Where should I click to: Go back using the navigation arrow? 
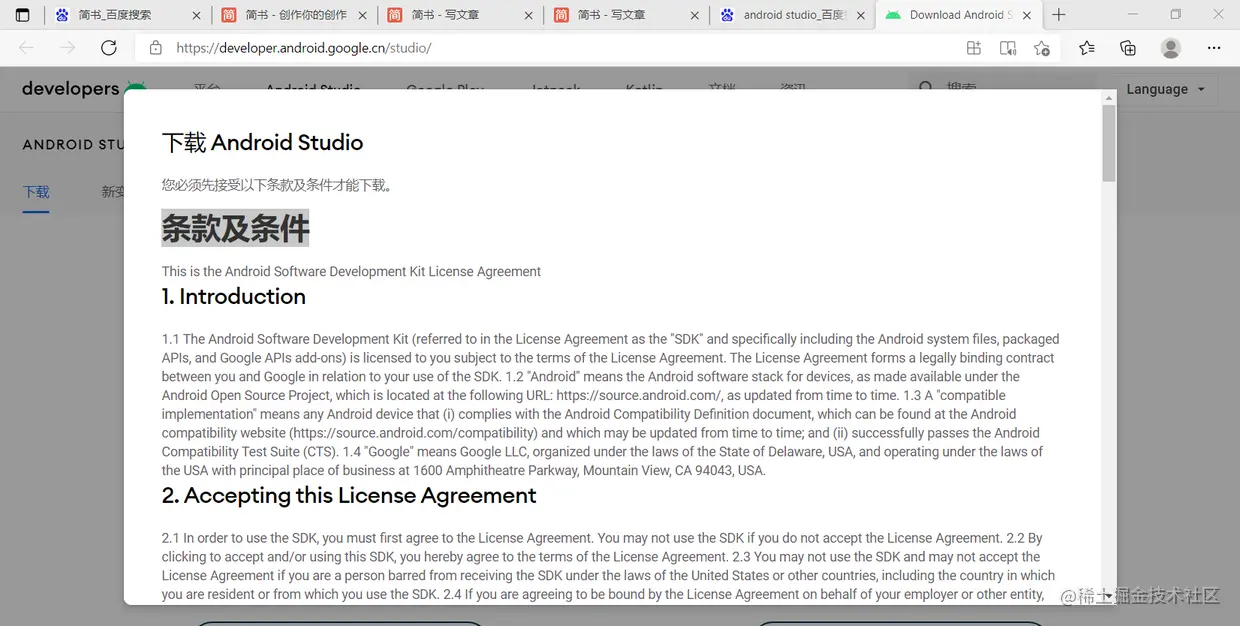pos(26,47)
